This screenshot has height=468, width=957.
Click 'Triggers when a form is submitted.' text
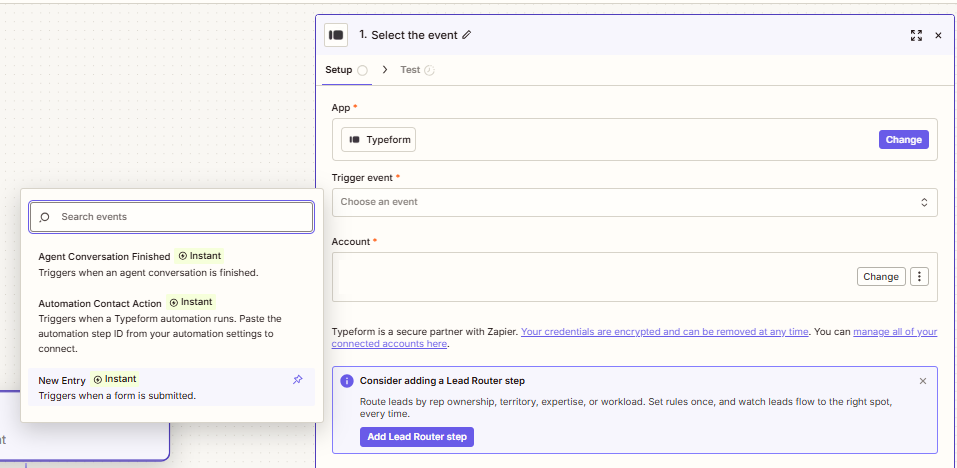[x=117, y=395]
